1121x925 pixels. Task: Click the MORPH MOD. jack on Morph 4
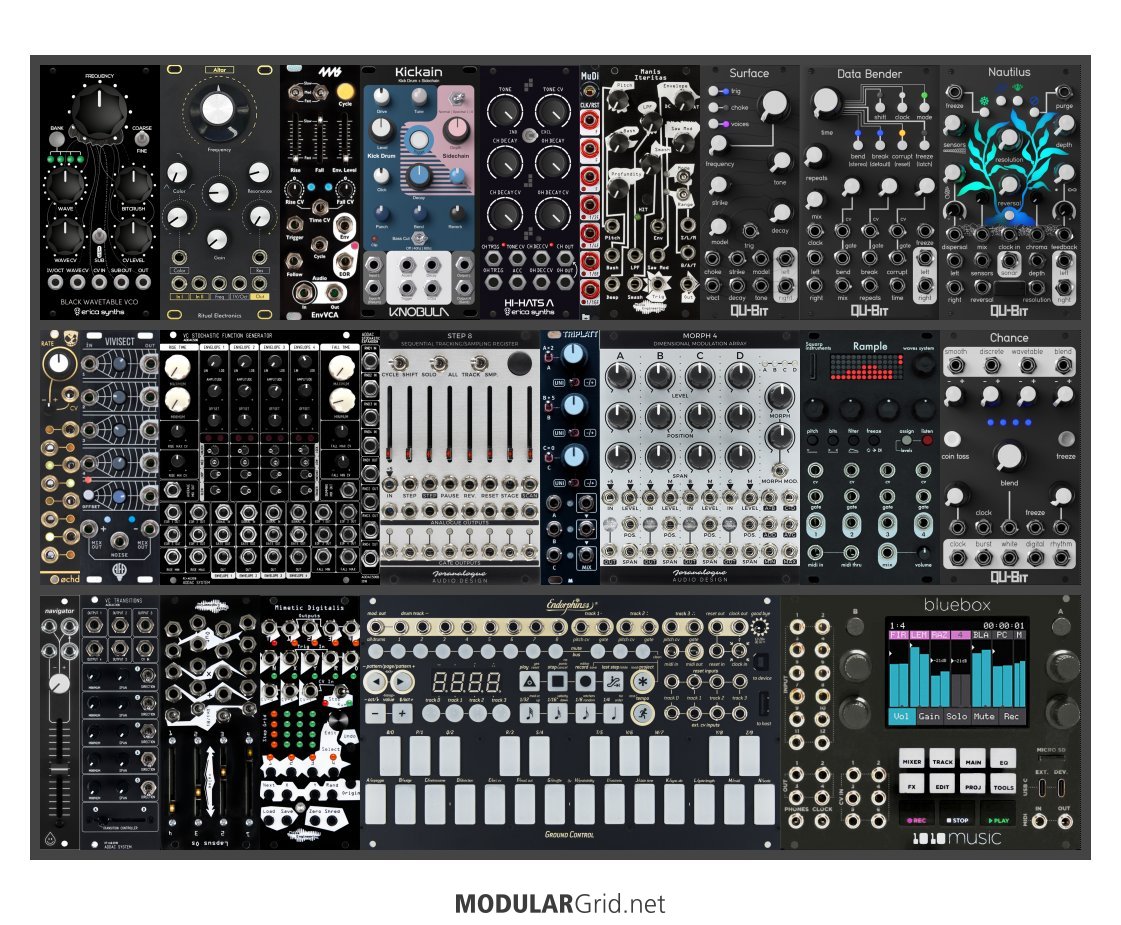(779, 471)
